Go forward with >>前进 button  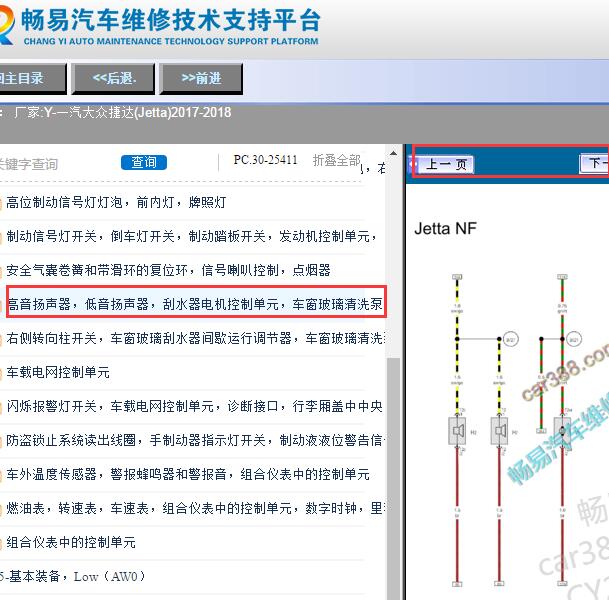click(201, 79)
